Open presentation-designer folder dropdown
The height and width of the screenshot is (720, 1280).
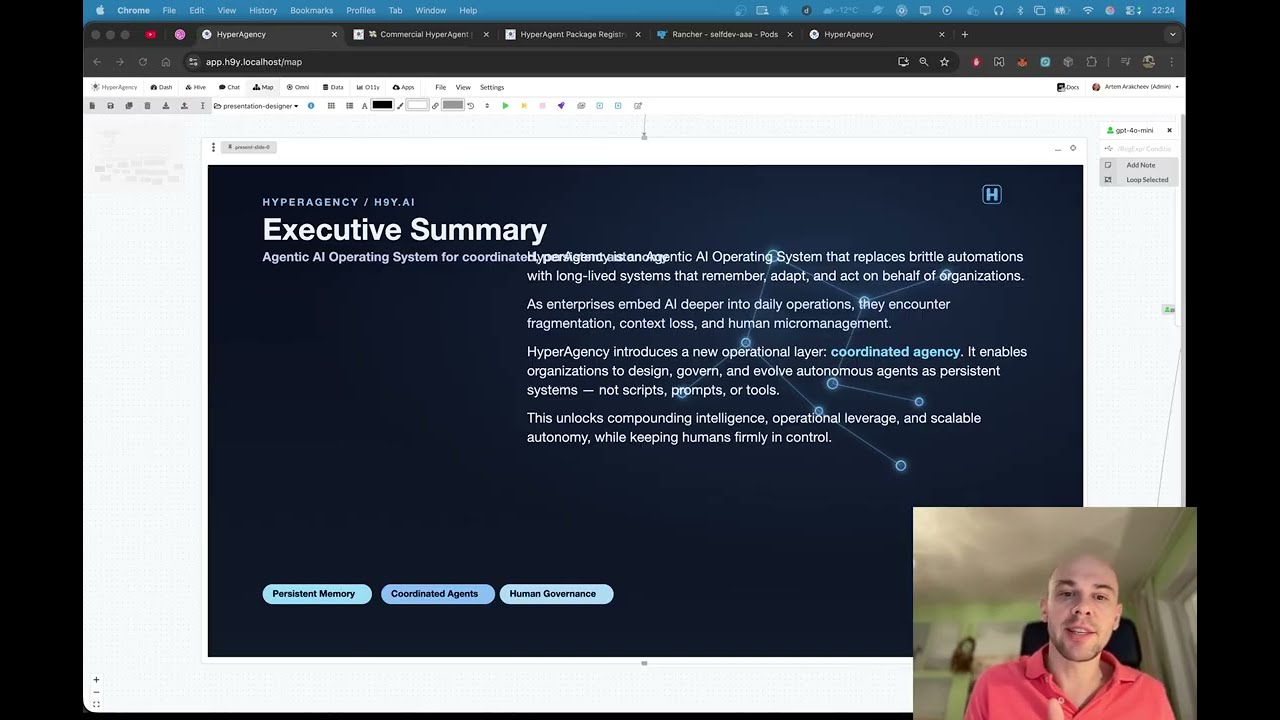256,105
